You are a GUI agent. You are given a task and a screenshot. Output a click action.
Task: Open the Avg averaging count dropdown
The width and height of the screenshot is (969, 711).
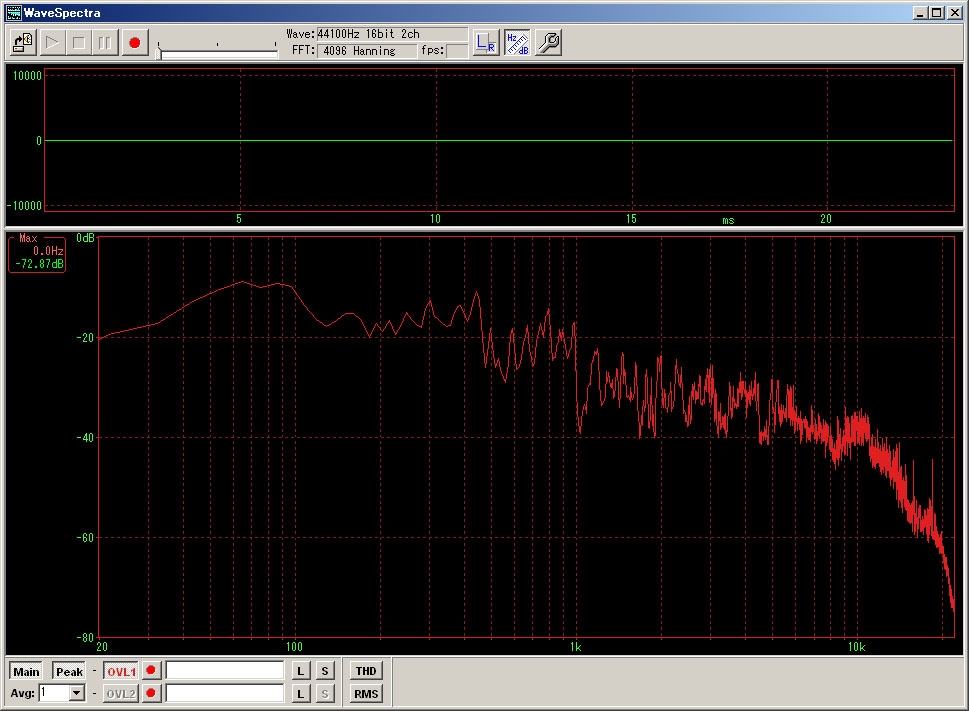(x=77, y=693)
